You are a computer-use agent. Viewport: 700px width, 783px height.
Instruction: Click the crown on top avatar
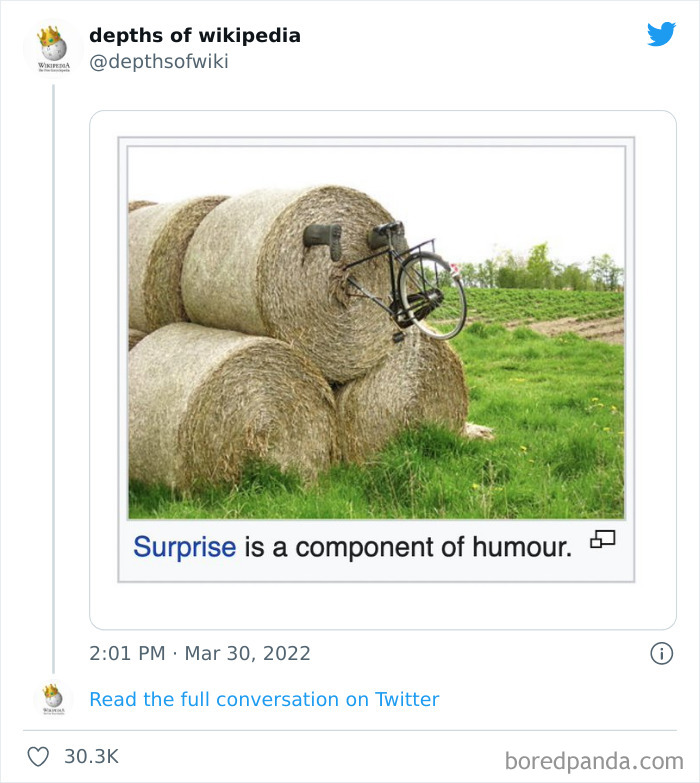point(48,36)
